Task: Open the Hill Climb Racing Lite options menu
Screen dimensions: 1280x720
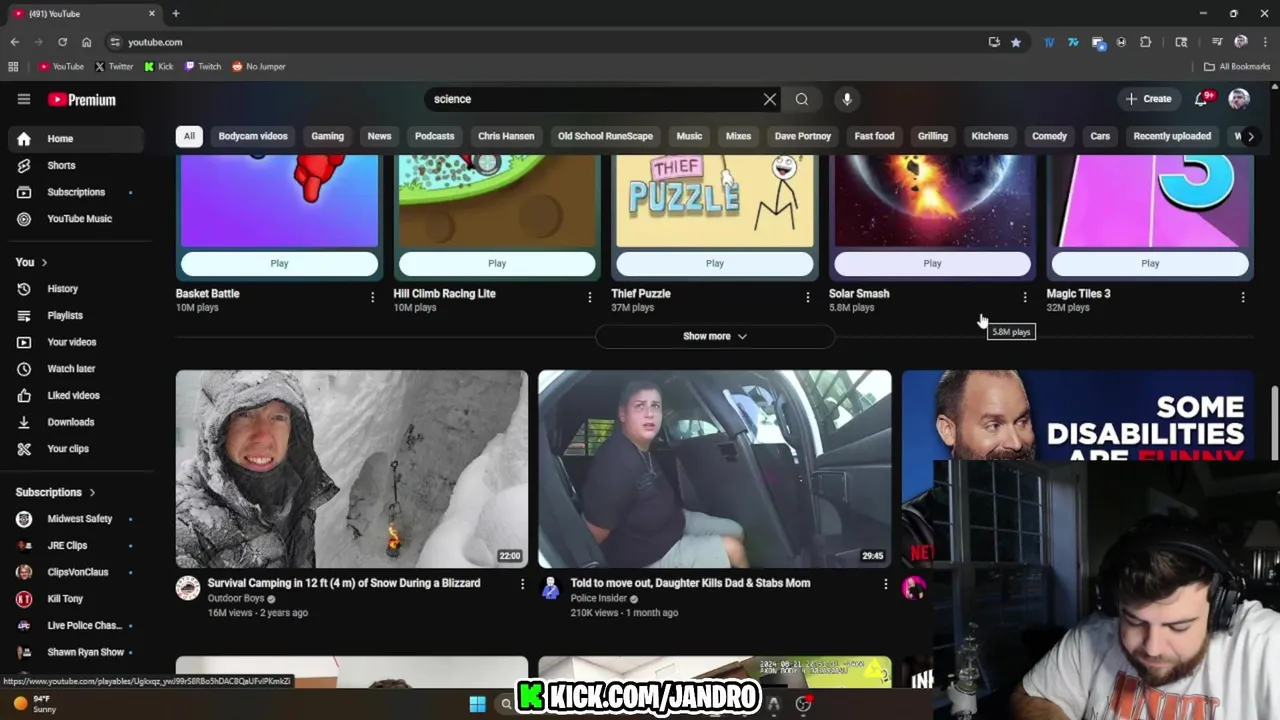Action: 589,297
